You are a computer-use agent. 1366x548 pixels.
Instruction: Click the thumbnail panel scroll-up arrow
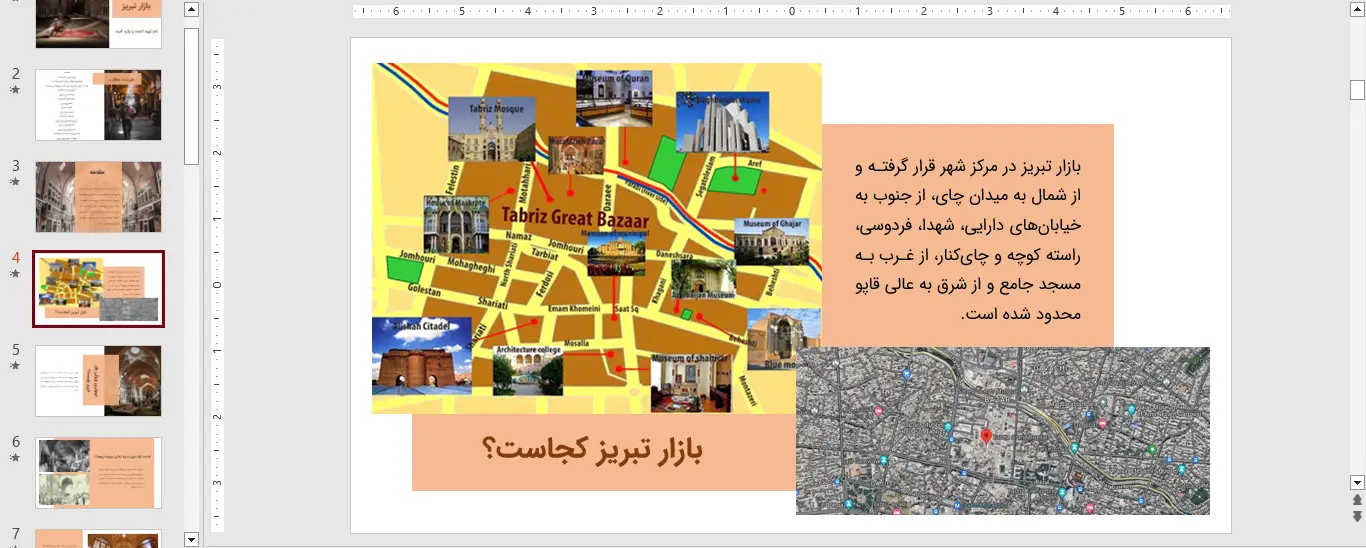coord(192,10)
